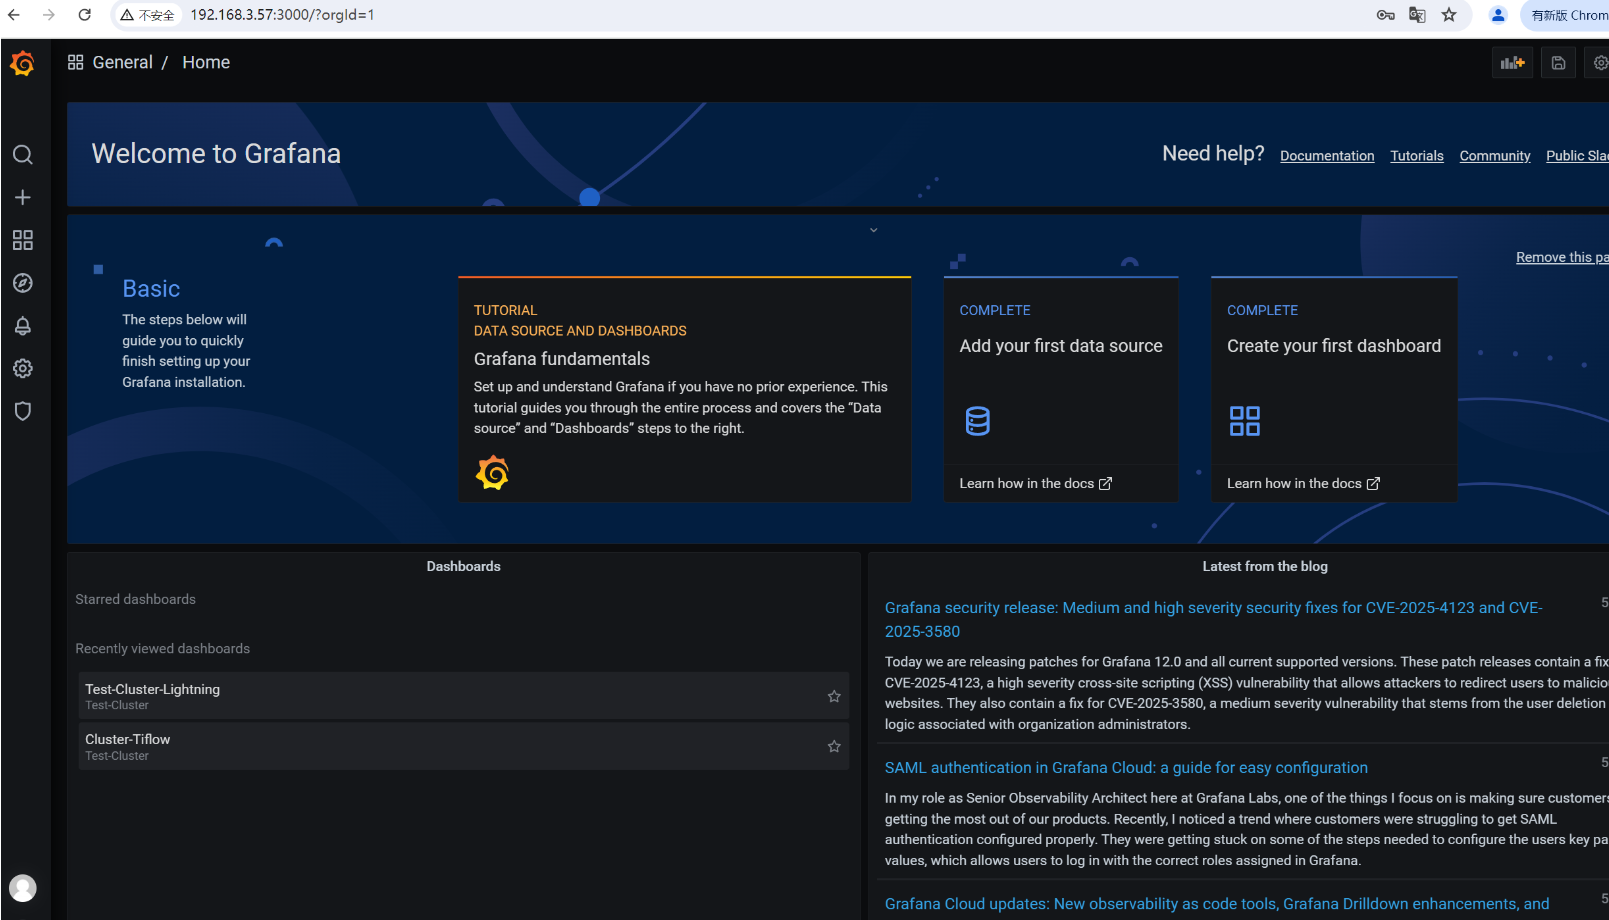Open the Grafana Cloud updates blog post

pyautogui.click(x=1217, y=904)
